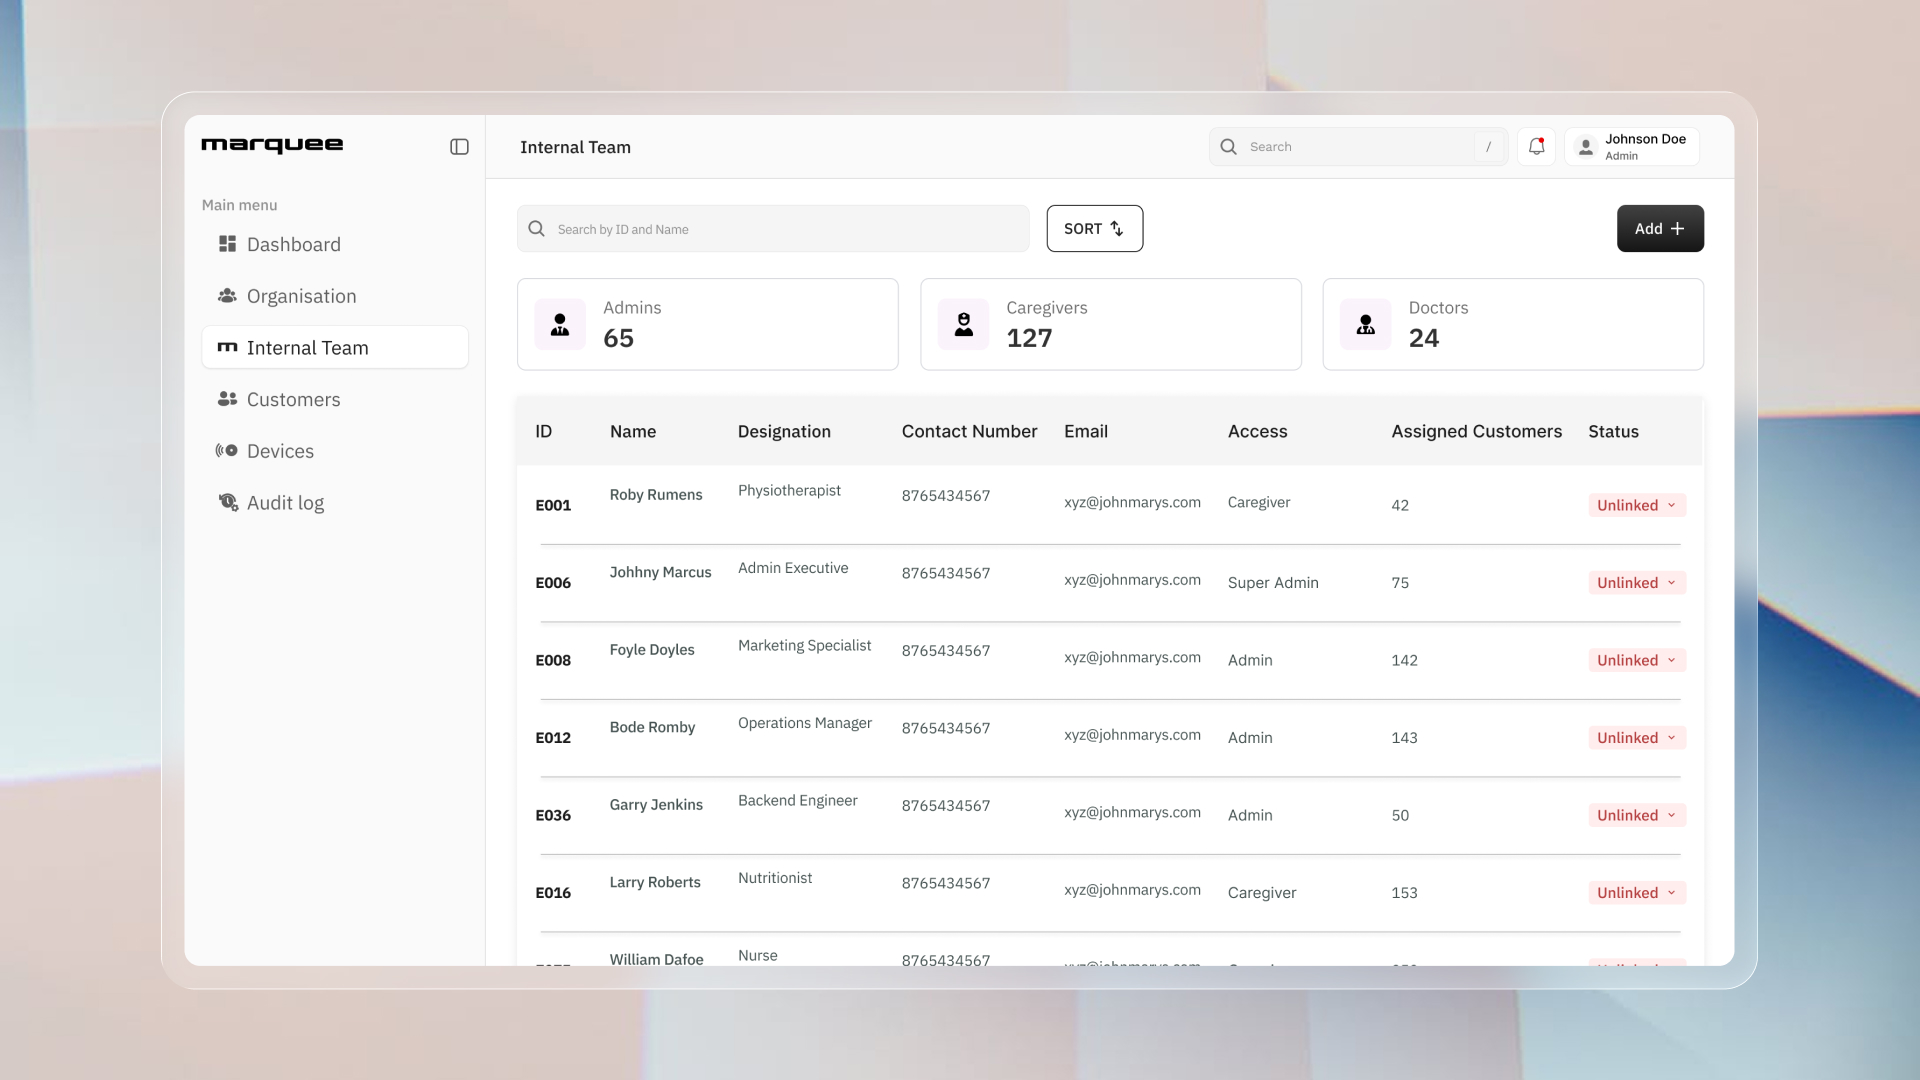Click the ID E008 cell
The width and height of the screenshot is (1920, 1080).
click(553, 660)
